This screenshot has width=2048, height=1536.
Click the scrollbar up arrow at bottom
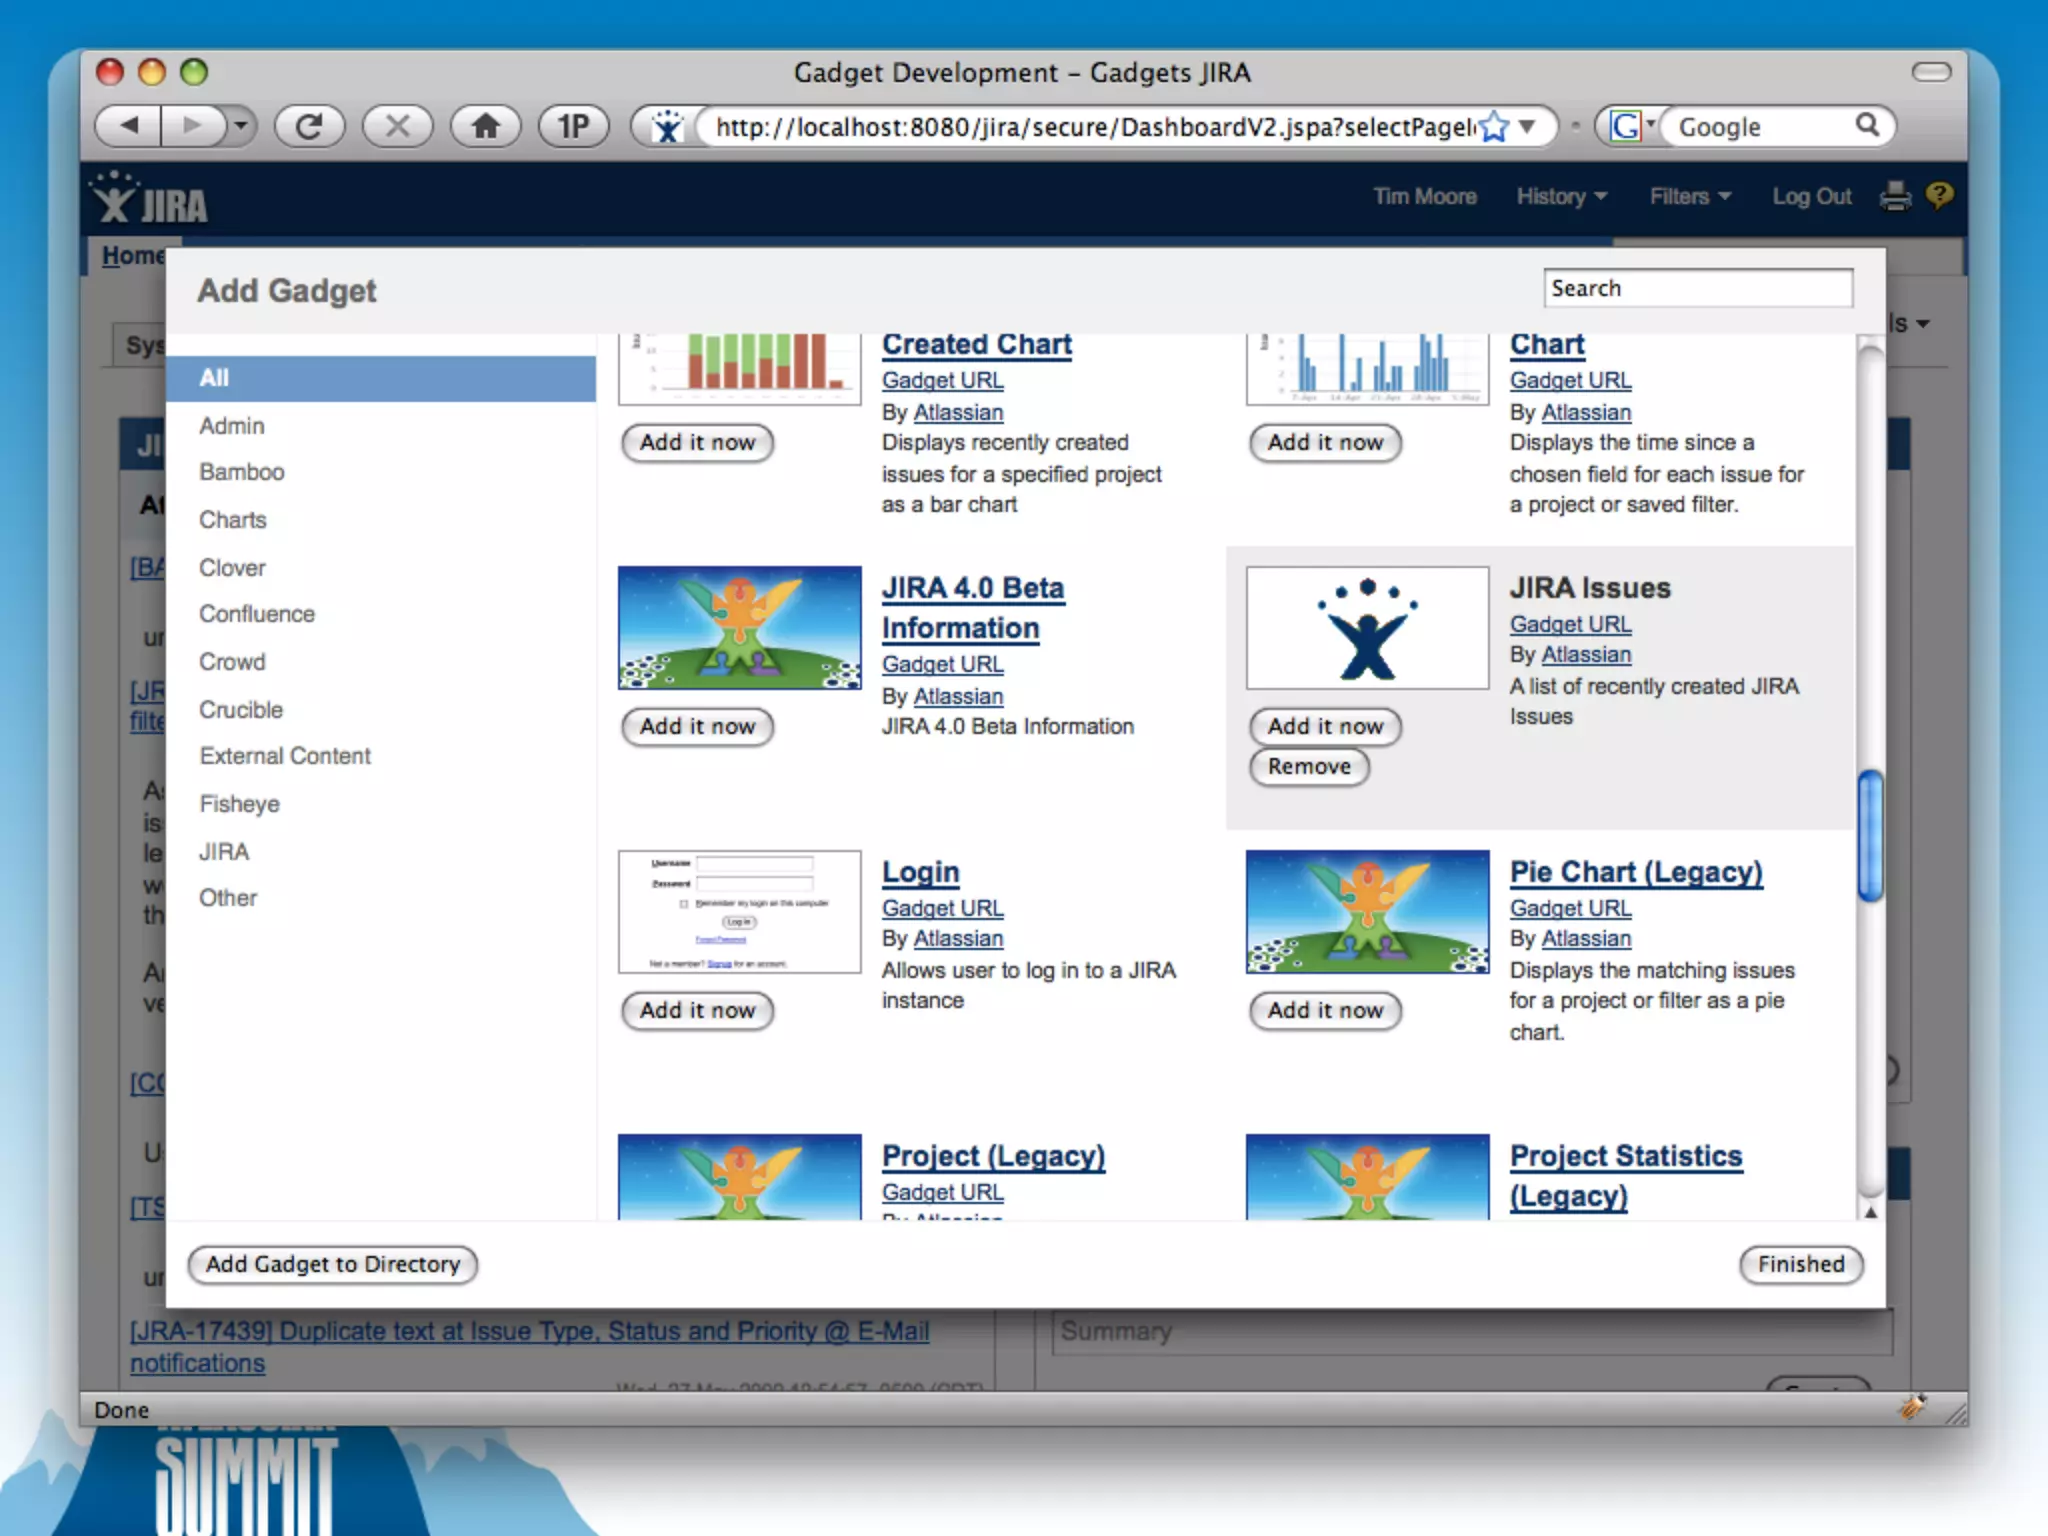click(1870, 1212)
